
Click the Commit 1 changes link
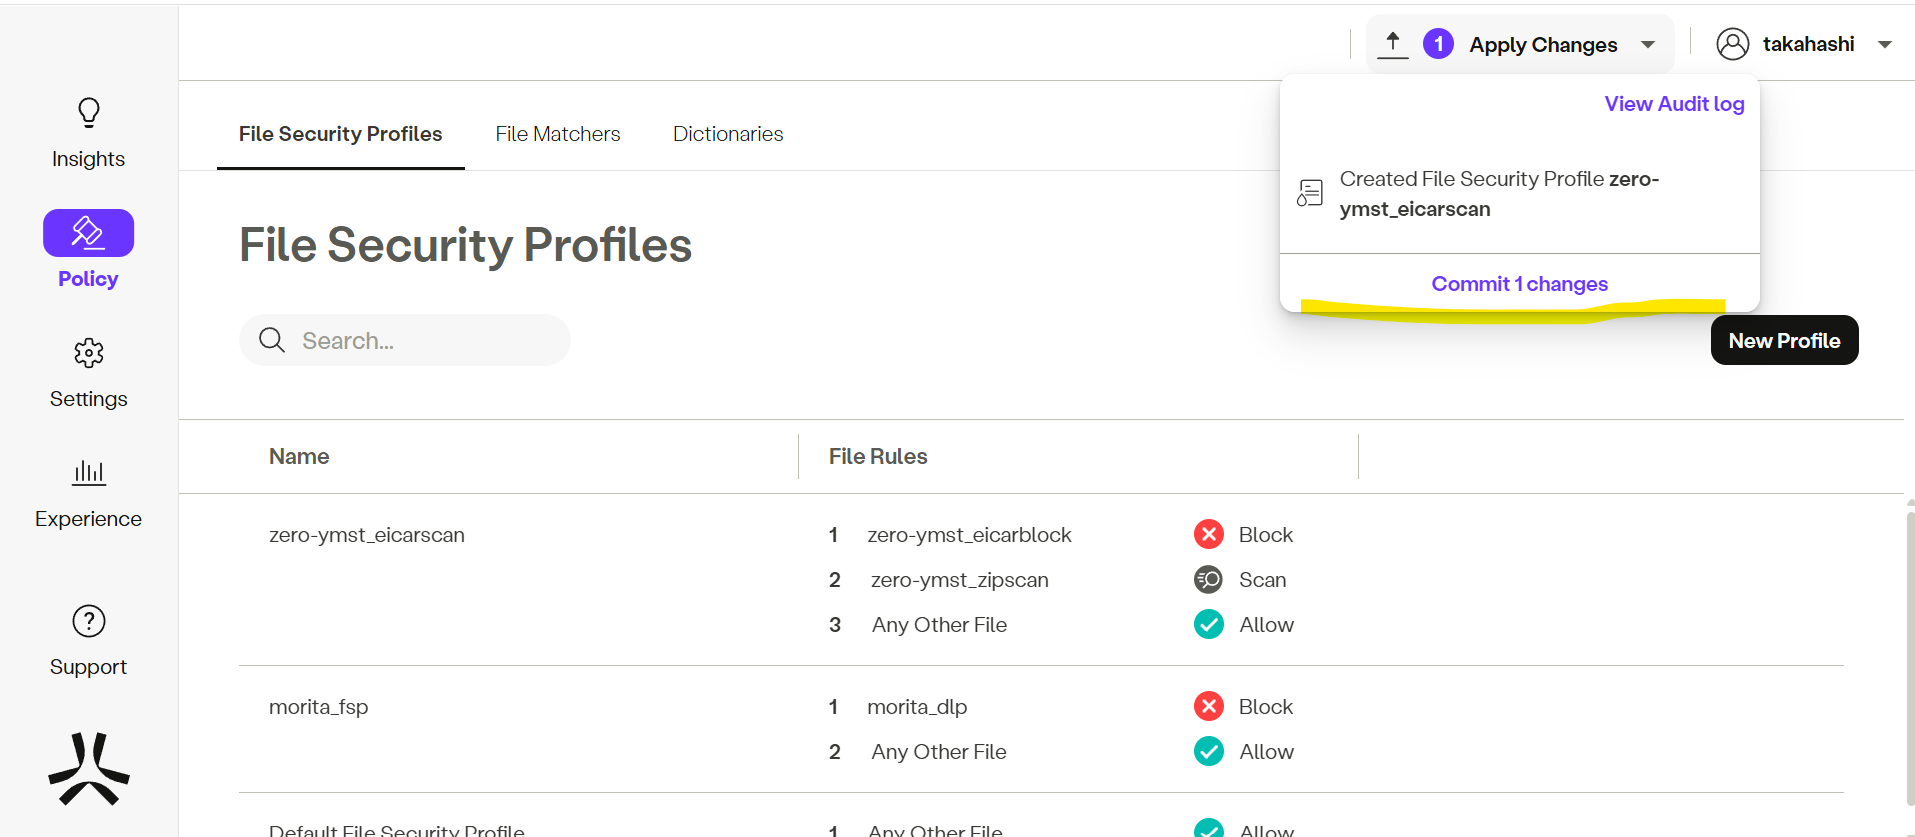(1519, 284)
